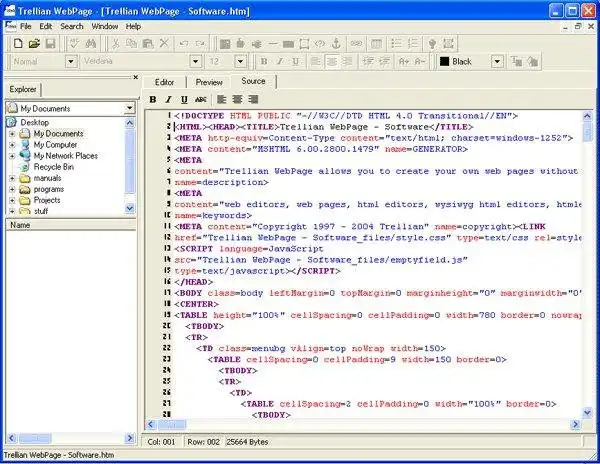Open the My Documents location dropdown

pos(129,107)
